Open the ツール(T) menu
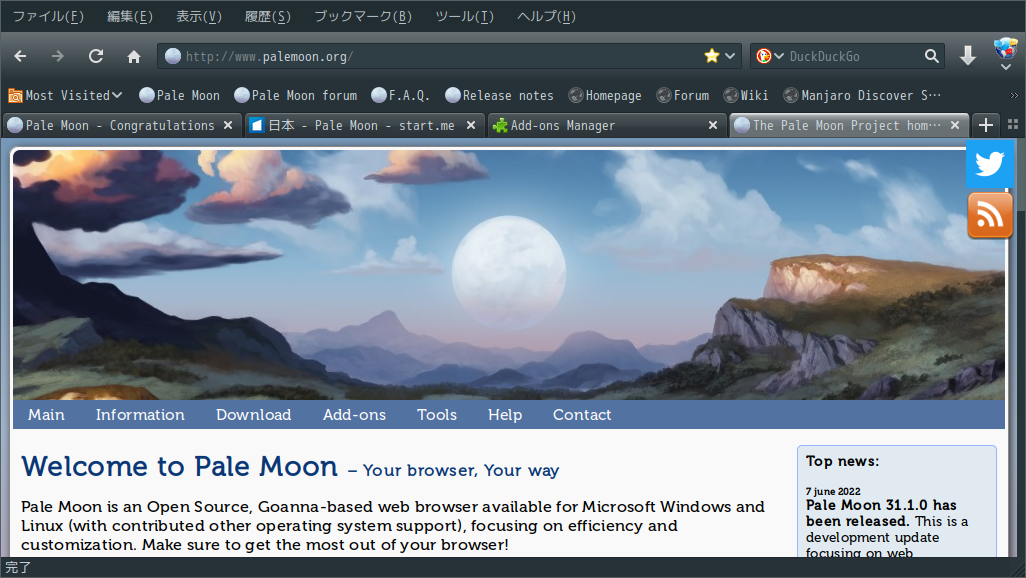The width and height of the screenshot is (1026, 578). tap(465, 16)
